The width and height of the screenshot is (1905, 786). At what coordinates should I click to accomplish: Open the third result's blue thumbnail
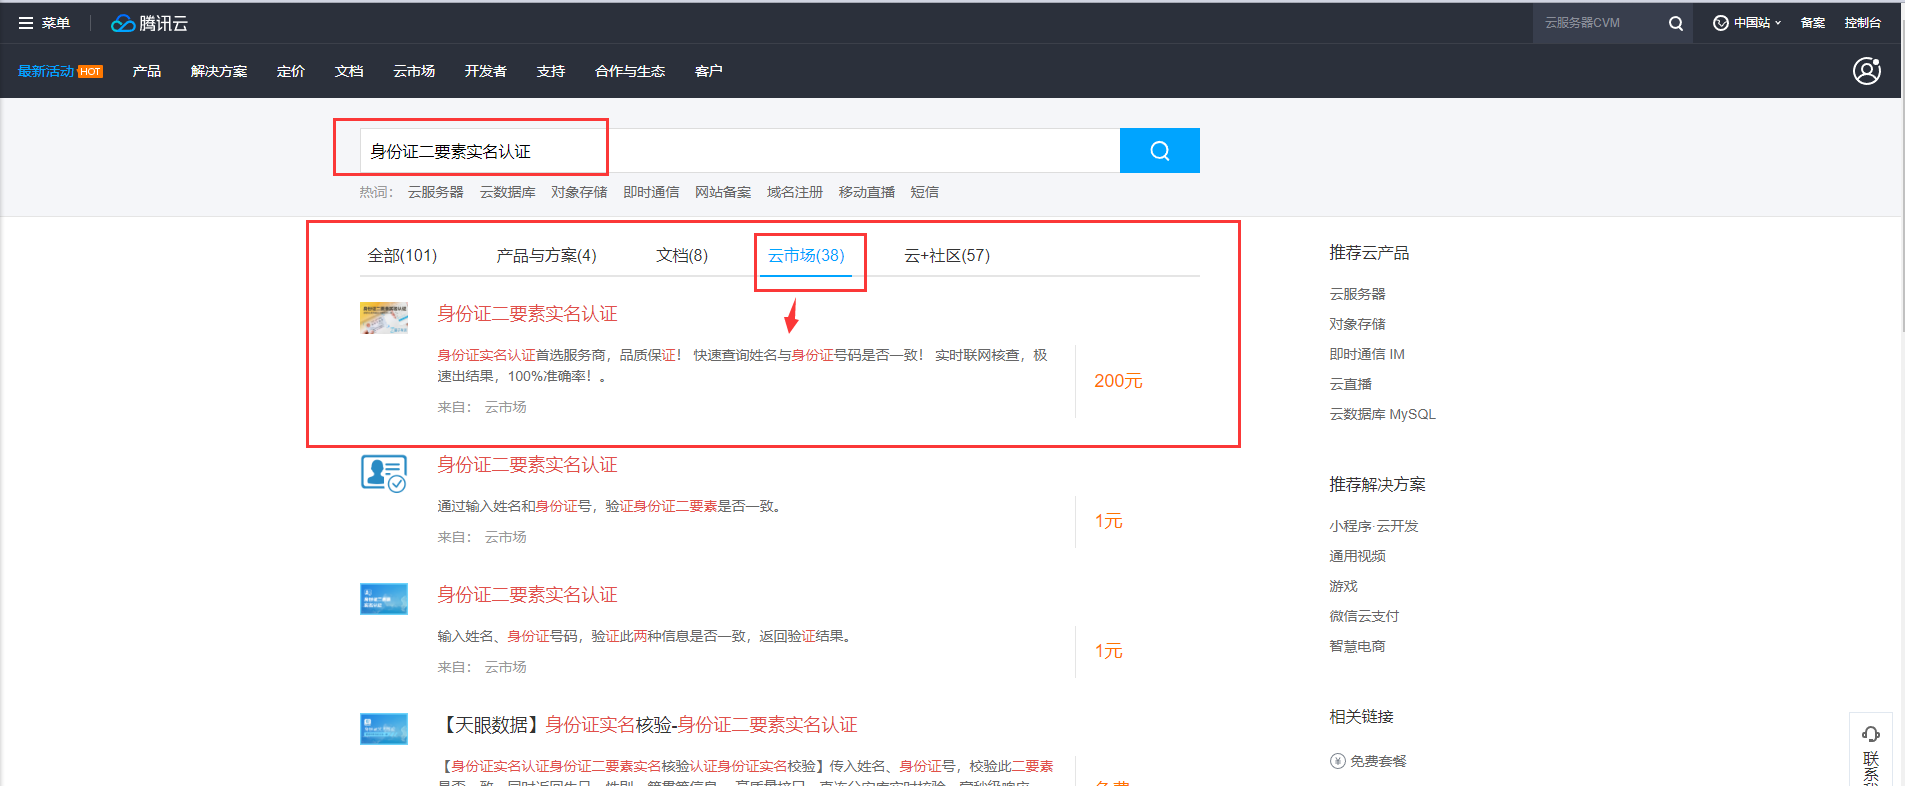point(384,599)
